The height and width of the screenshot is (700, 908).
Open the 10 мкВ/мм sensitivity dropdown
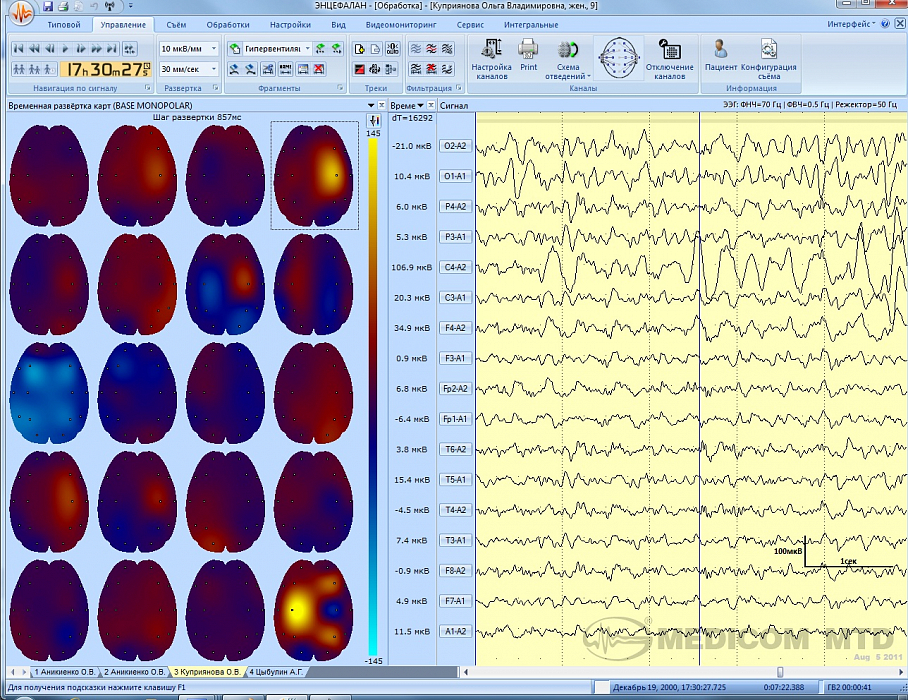pos(214,48)
